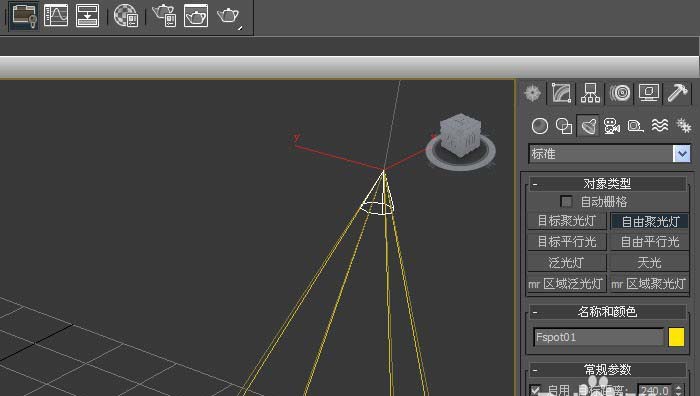Image resolution: width=700 pixels, height=396 pixels.
Task: Enable the 自动栅格 checkbox
Action: [x=566, y=201]
